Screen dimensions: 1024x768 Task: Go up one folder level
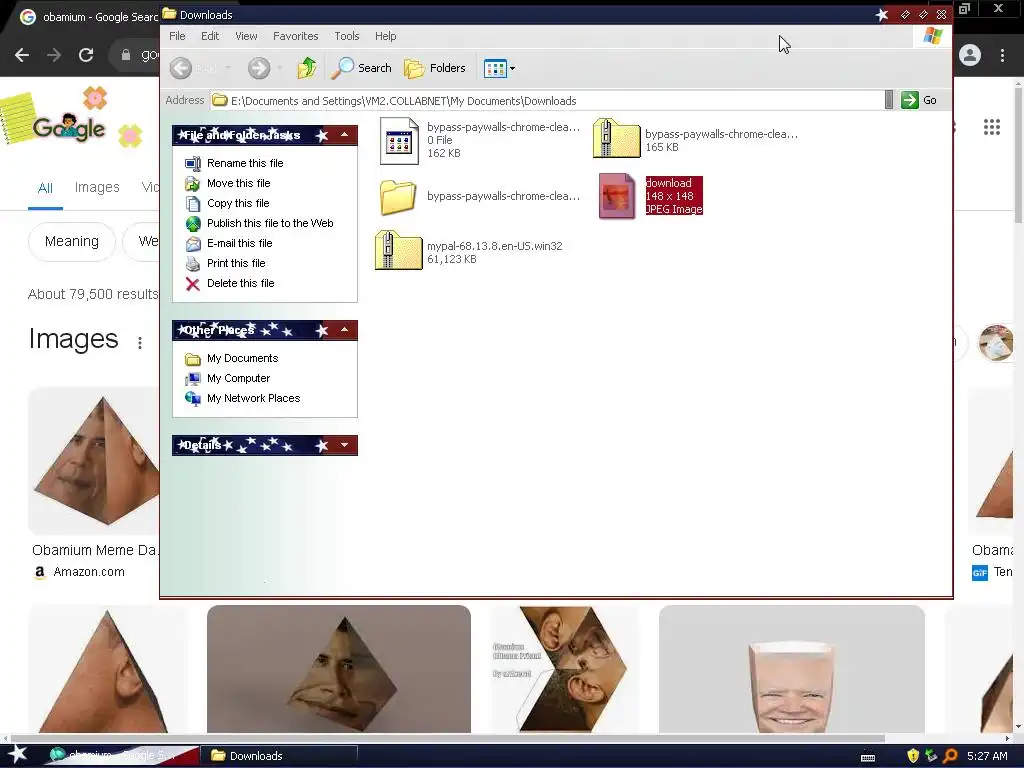coord(306,68)
